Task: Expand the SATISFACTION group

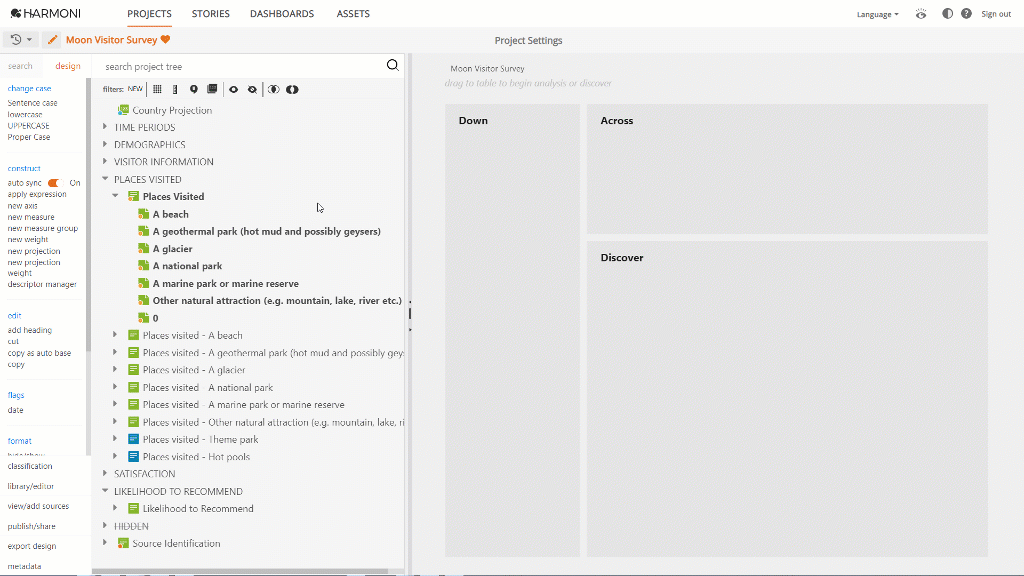Action: [x=105, y=473]
